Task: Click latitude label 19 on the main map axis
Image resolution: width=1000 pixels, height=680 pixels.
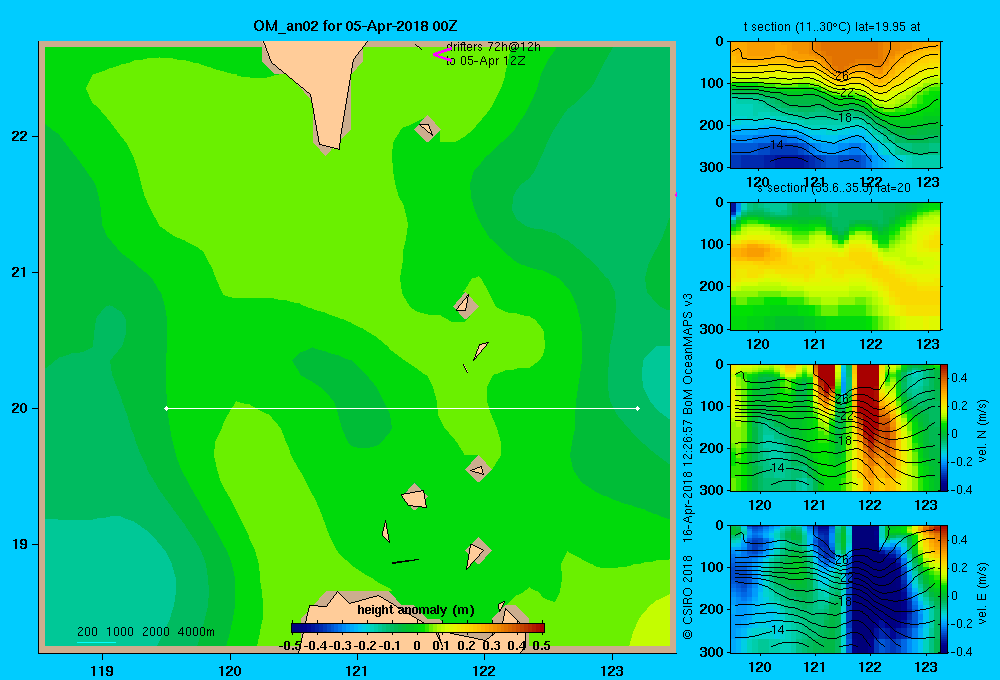Action: point(20,544)
